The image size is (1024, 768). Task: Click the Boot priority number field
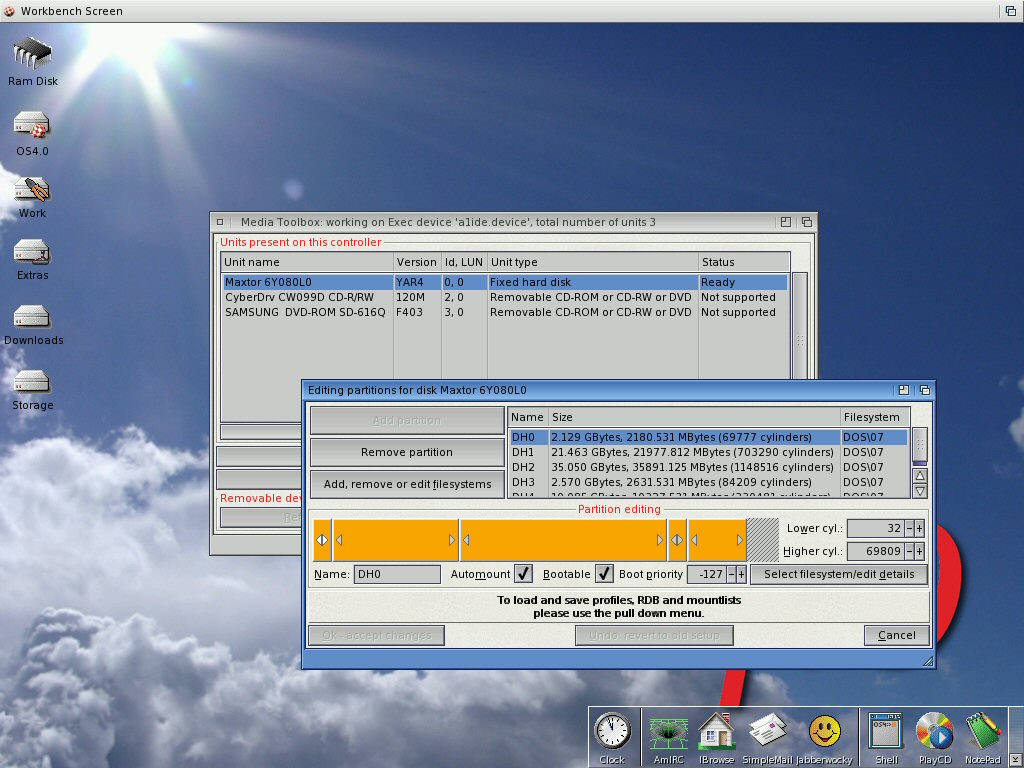(x=707, y=574)
